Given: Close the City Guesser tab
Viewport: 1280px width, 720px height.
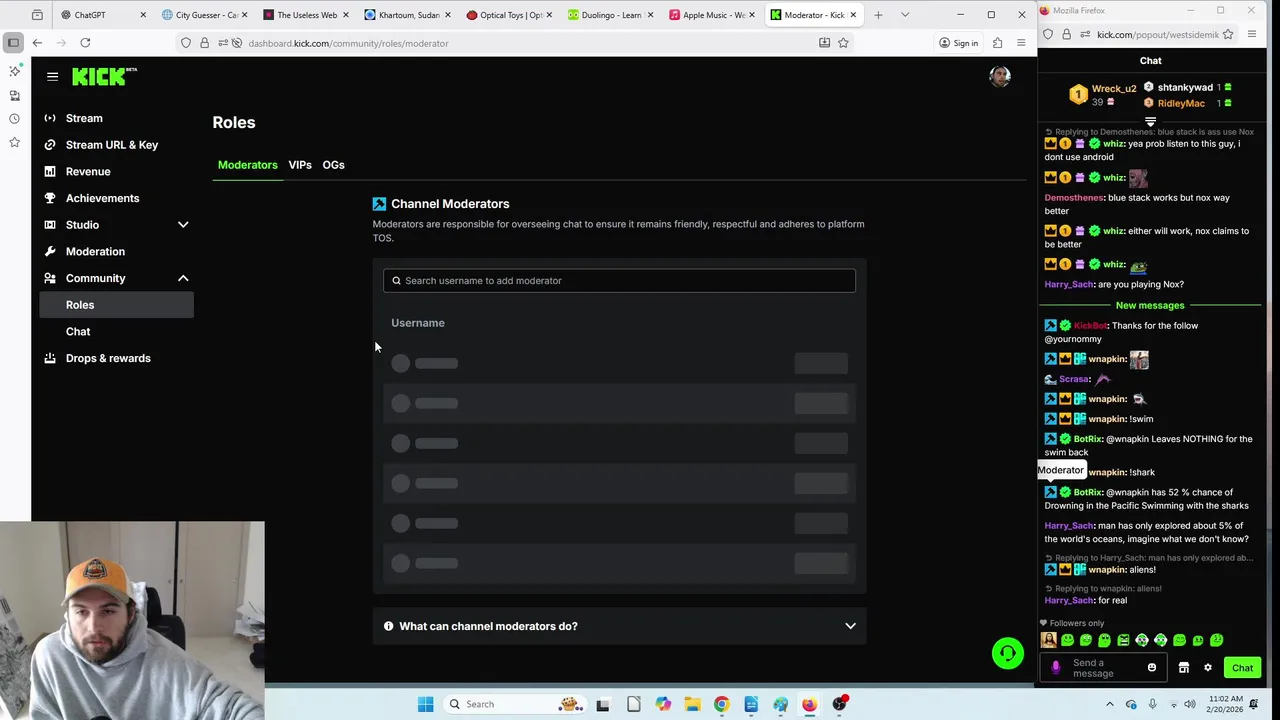Looking at the screenshot, I should pyautogui.click(x=244, y=15).
